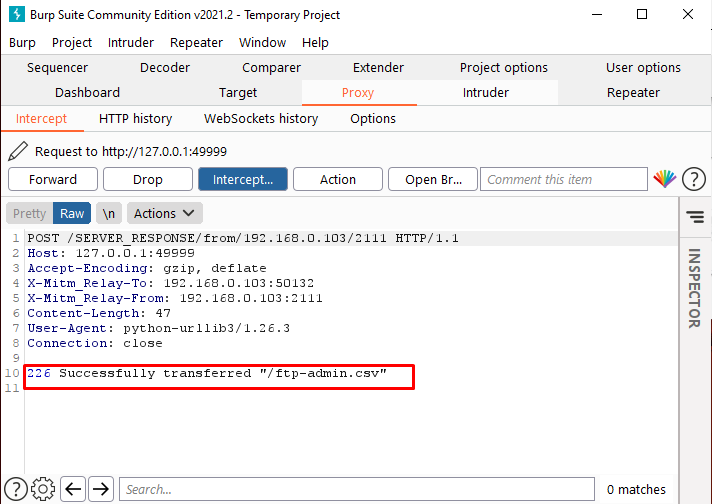This screenshot has width=712, height=504.
Task: Open the Window menu
Action: pos(262,43)
